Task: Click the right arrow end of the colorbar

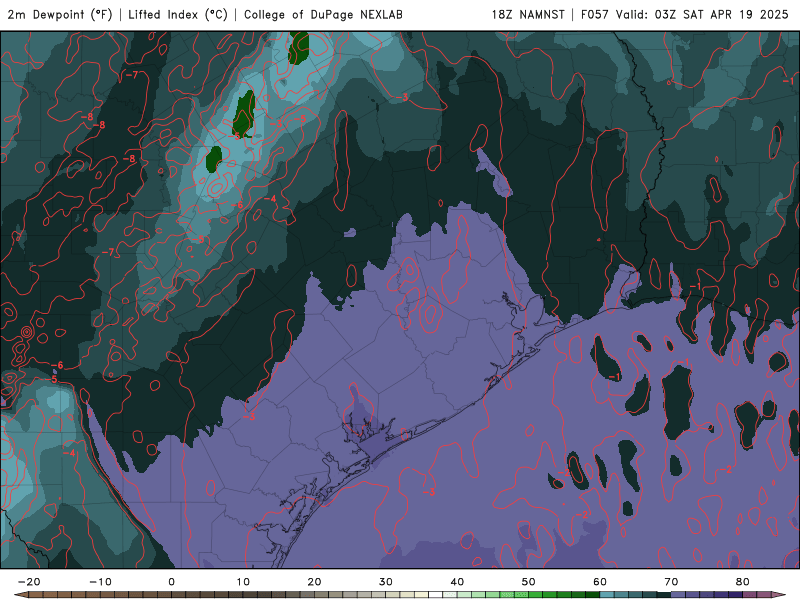Action: 779,594
